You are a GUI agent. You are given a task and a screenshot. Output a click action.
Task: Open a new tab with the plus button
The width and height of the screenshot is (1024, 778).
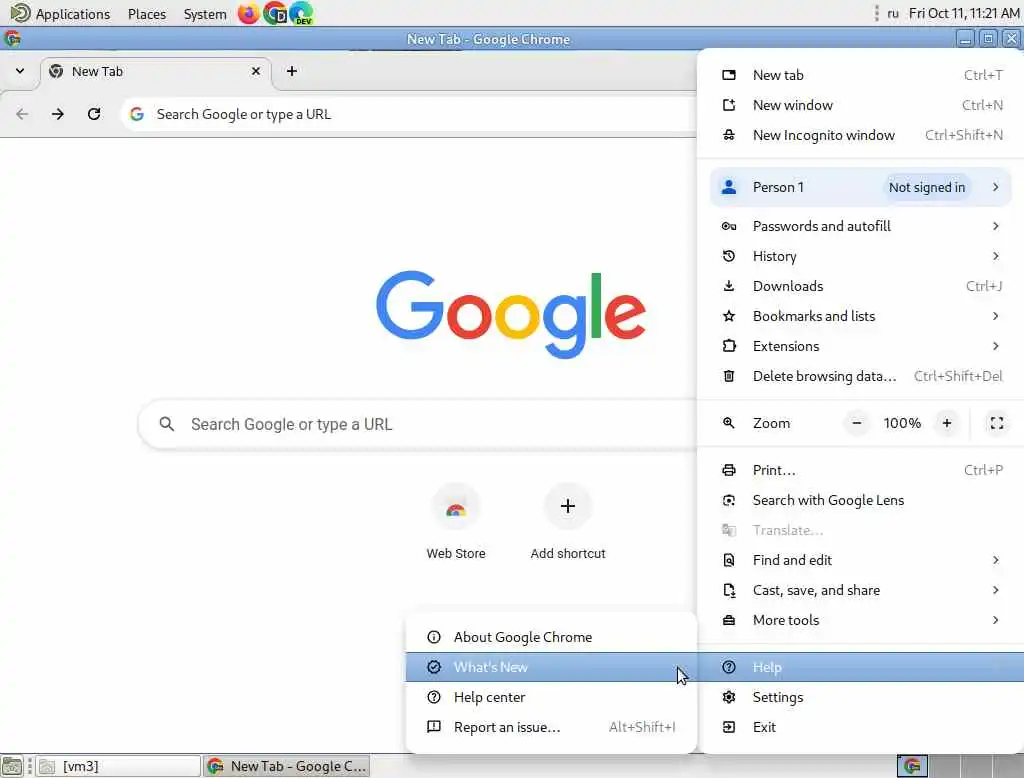tap(292, 71)
